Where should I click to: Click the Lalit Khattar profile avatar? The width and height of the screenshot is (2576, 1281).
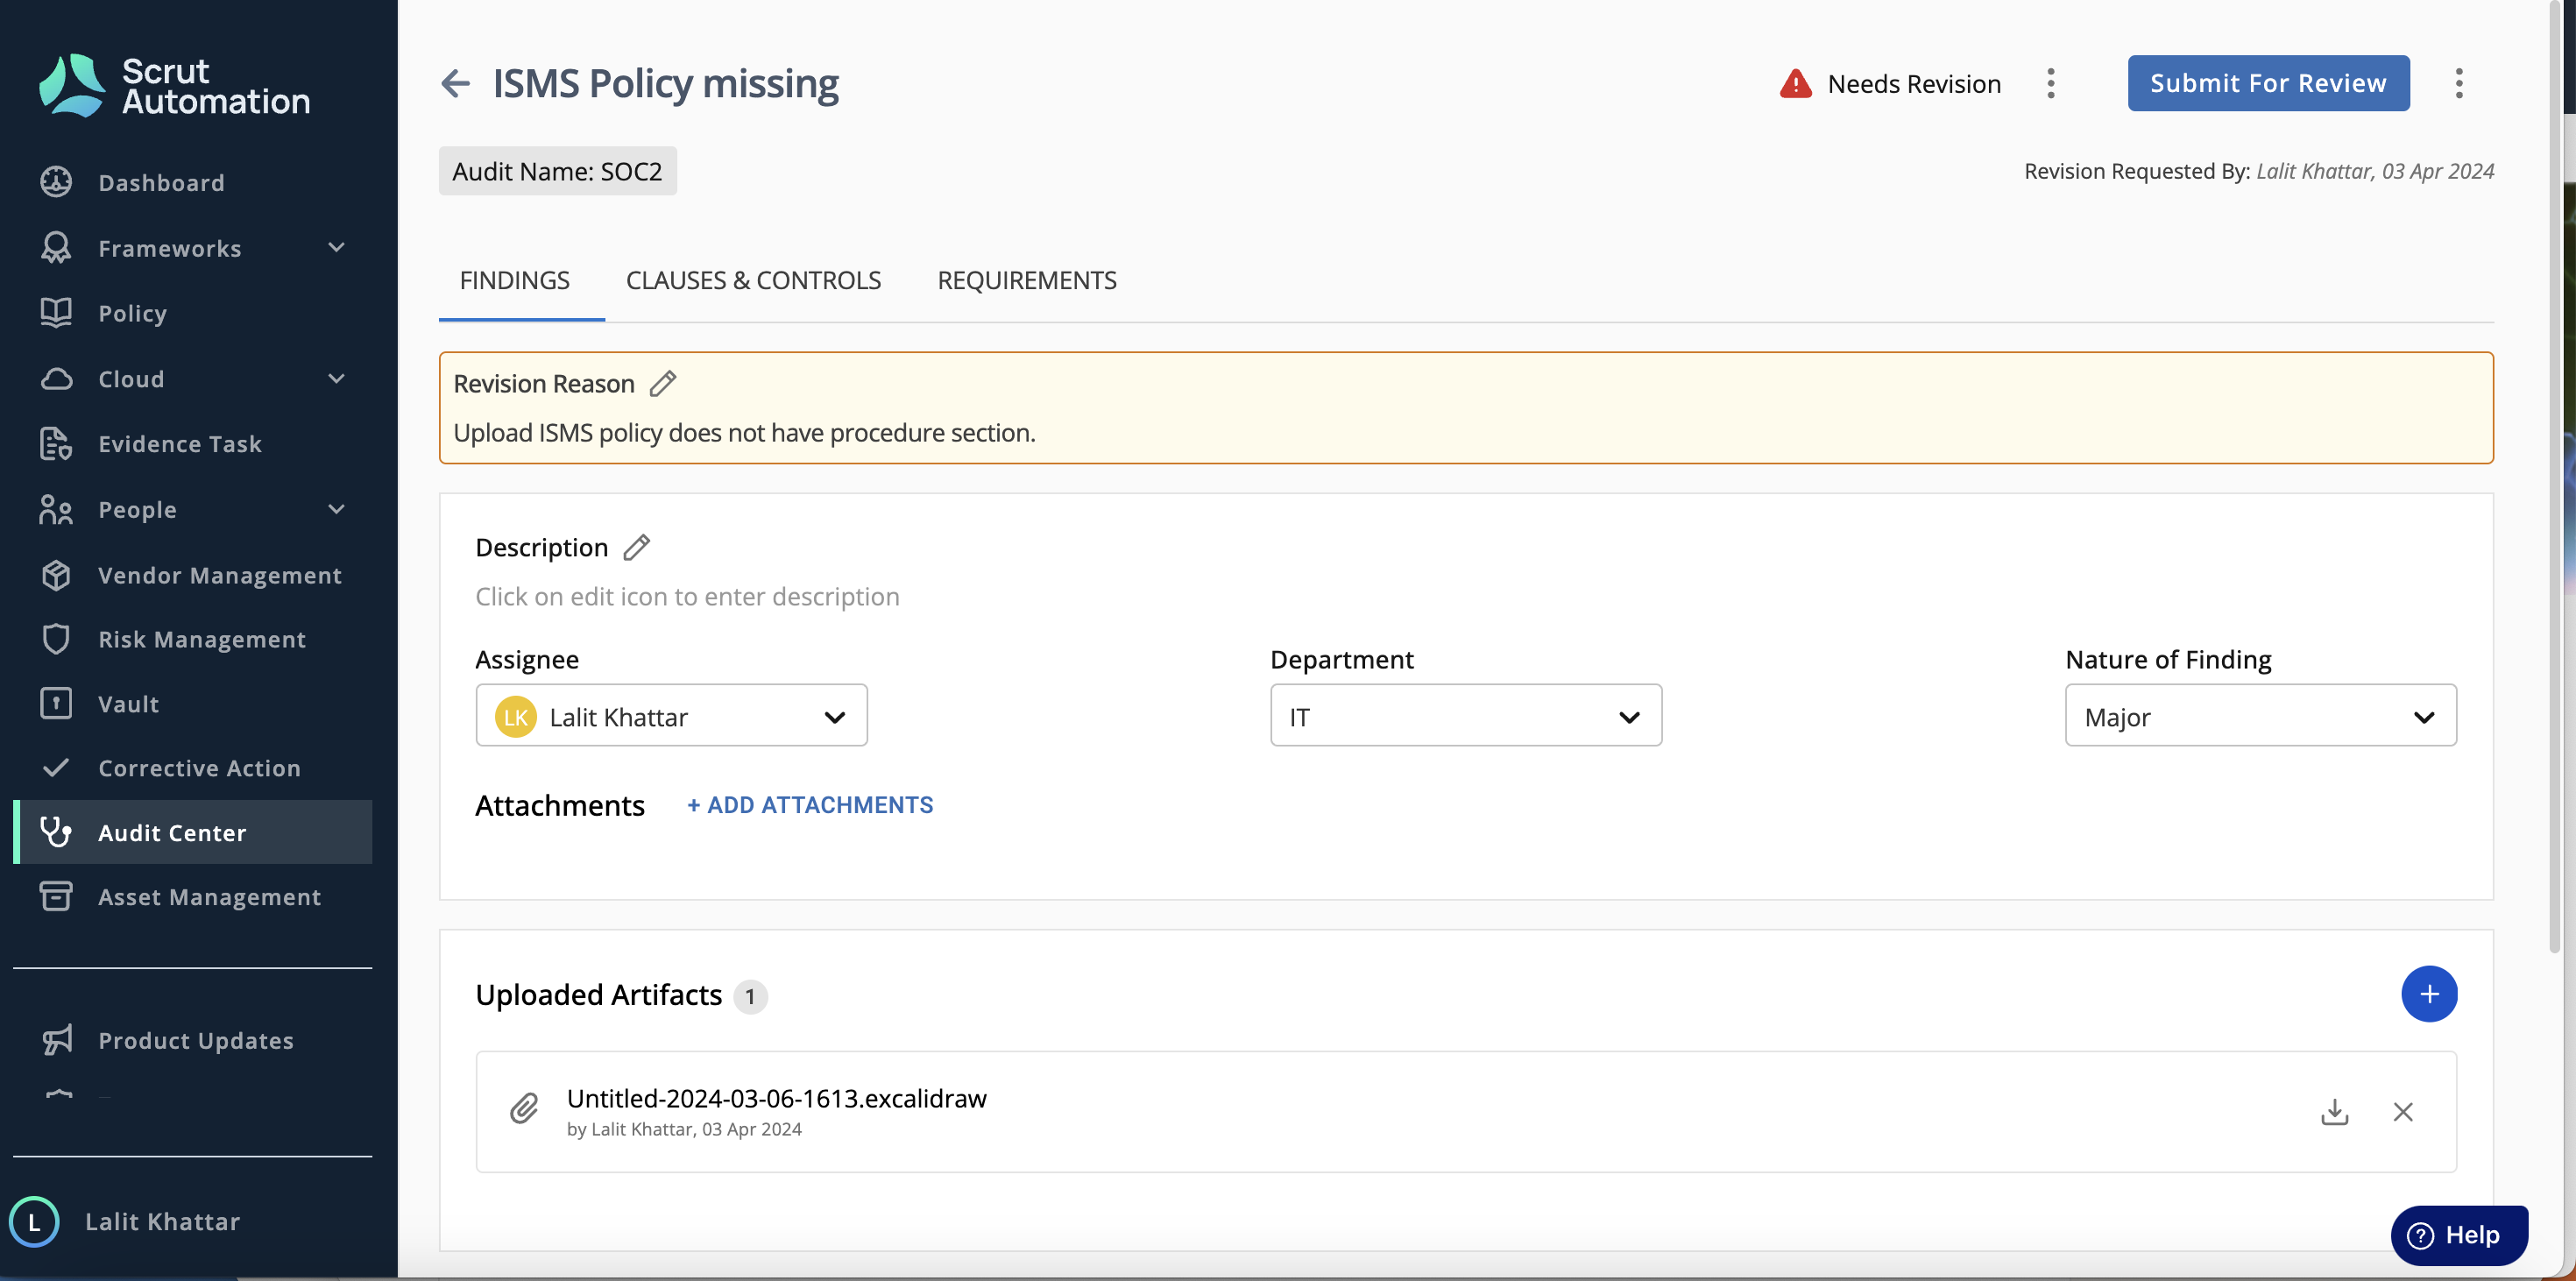[x=34, y=1221]
